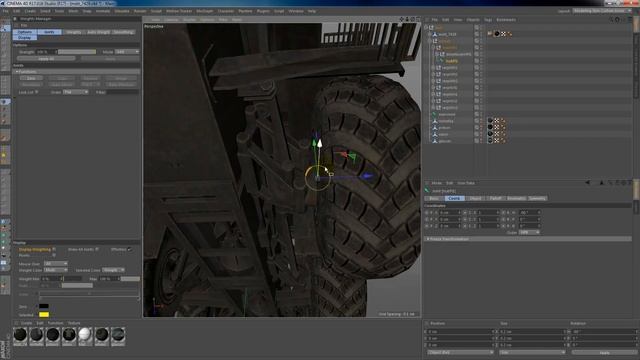Select the first material thumbnail in the Material Manager
This screenshot has height=360, width=640.
pyautogui.click(x=20, y=336)
